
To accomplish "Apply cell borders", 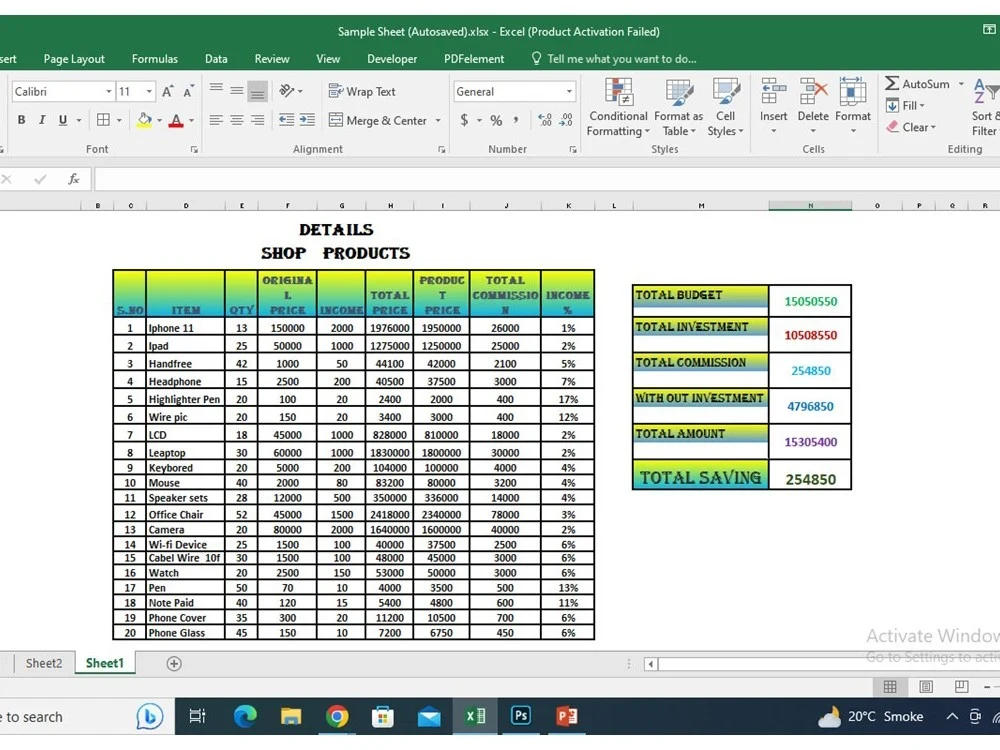I will (x=103, y=120).
